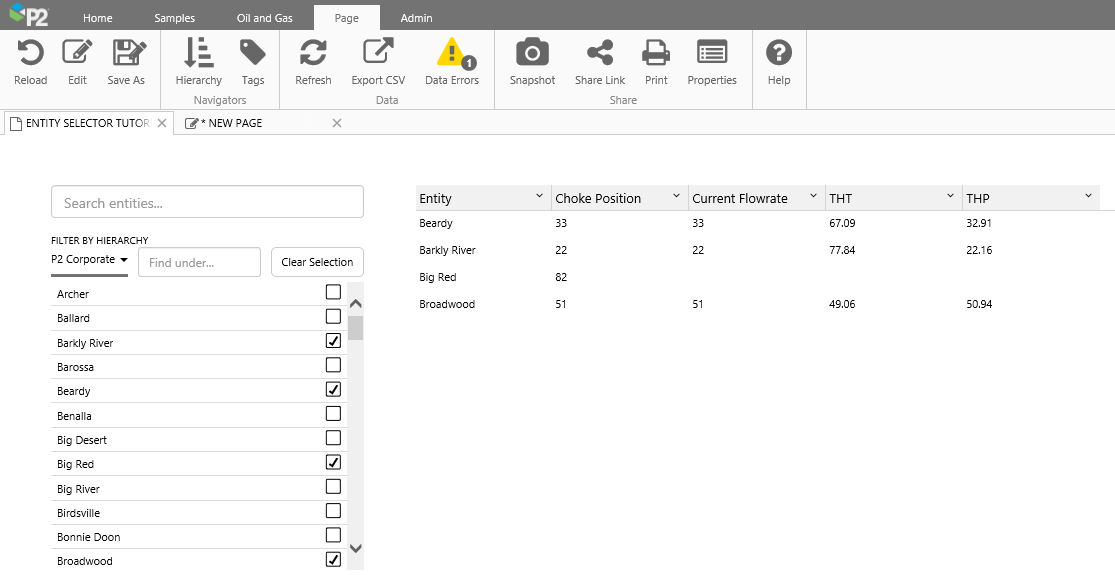The height and width of the screenshot is (575, 1115).
Task: Click the Reload icon in the ribbon
Action: coord(30,54)
